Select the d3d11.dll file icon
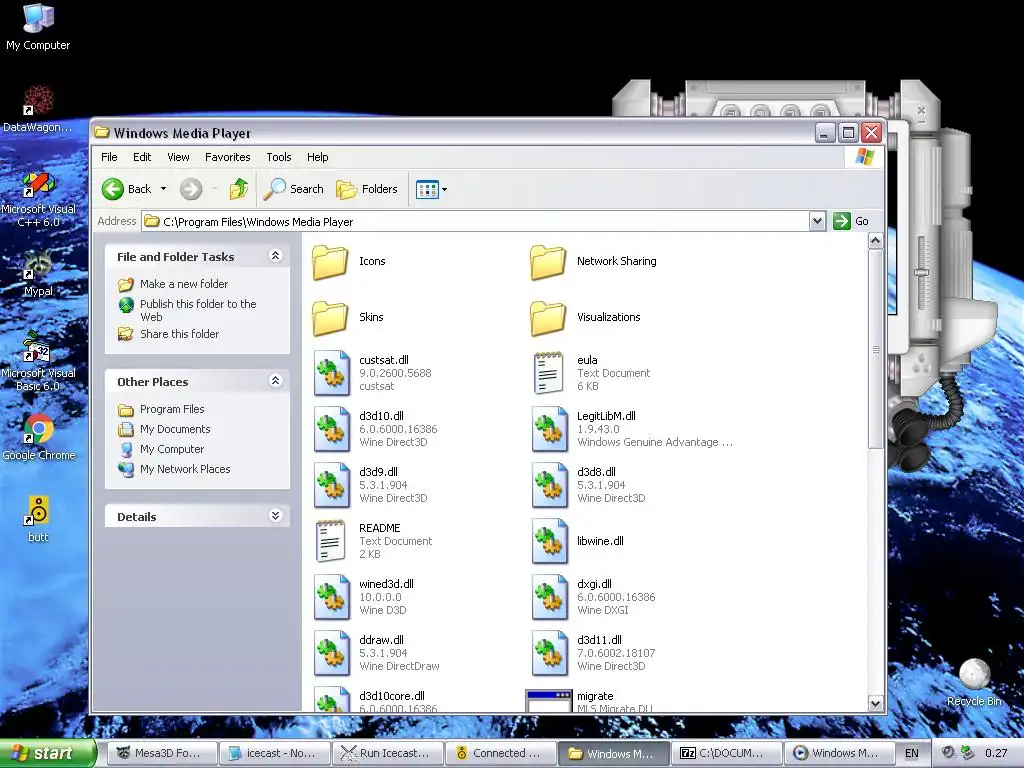1024x768 pixels. [x=550, y=653]
